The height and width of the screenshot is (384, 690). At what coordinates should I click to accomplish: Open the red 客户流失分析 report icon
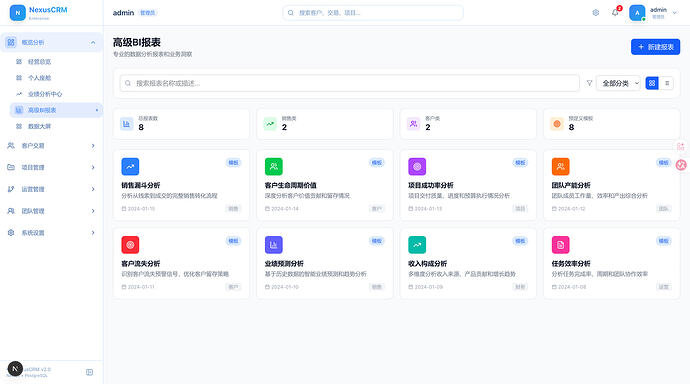click(x=130, y=245)
